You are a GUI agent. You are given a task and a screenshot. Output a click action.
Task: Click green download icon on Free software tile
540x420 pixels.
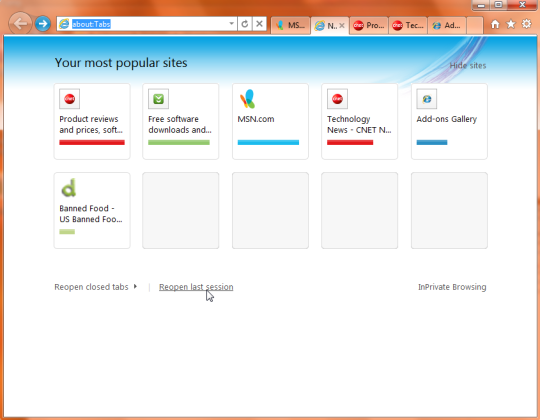coord(158,99)
